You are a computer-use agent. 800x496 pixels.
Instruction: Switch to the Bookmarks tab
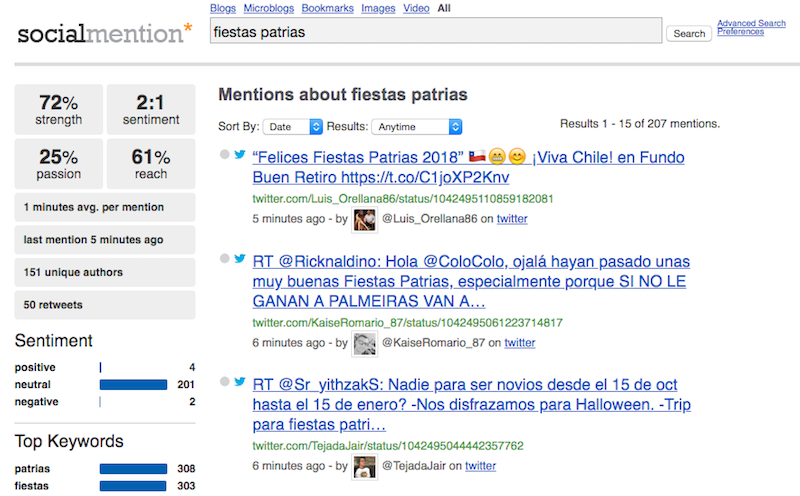328,8
